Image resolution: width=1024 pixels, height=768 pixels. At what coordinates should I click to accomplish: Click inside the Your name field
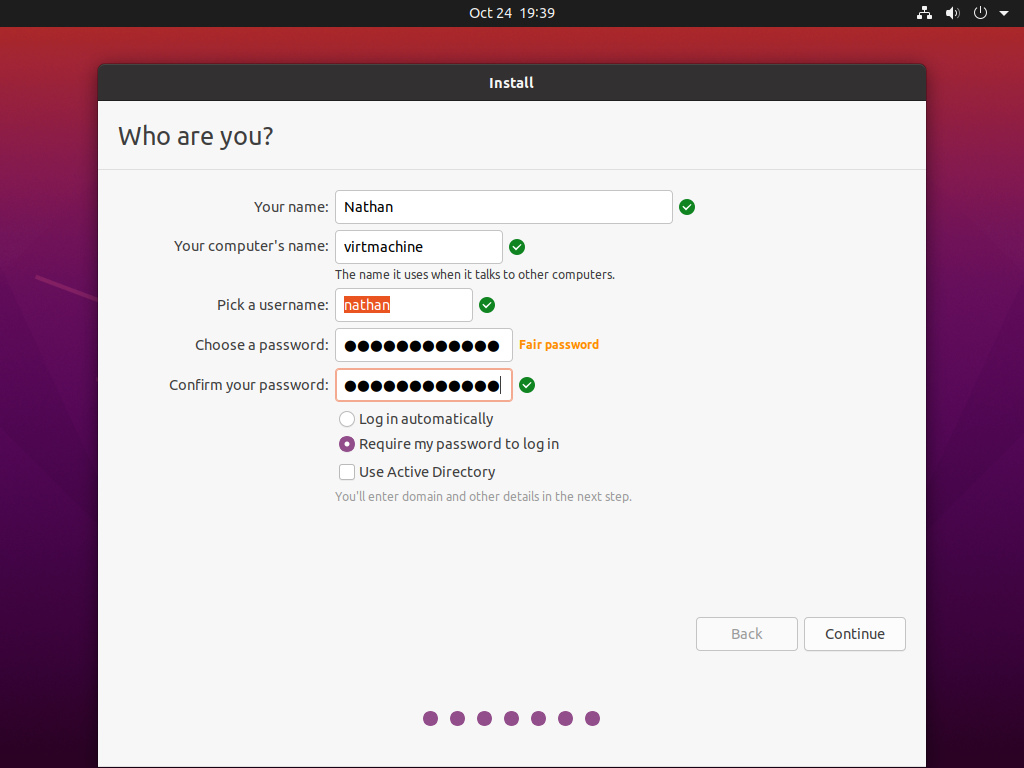503,207
